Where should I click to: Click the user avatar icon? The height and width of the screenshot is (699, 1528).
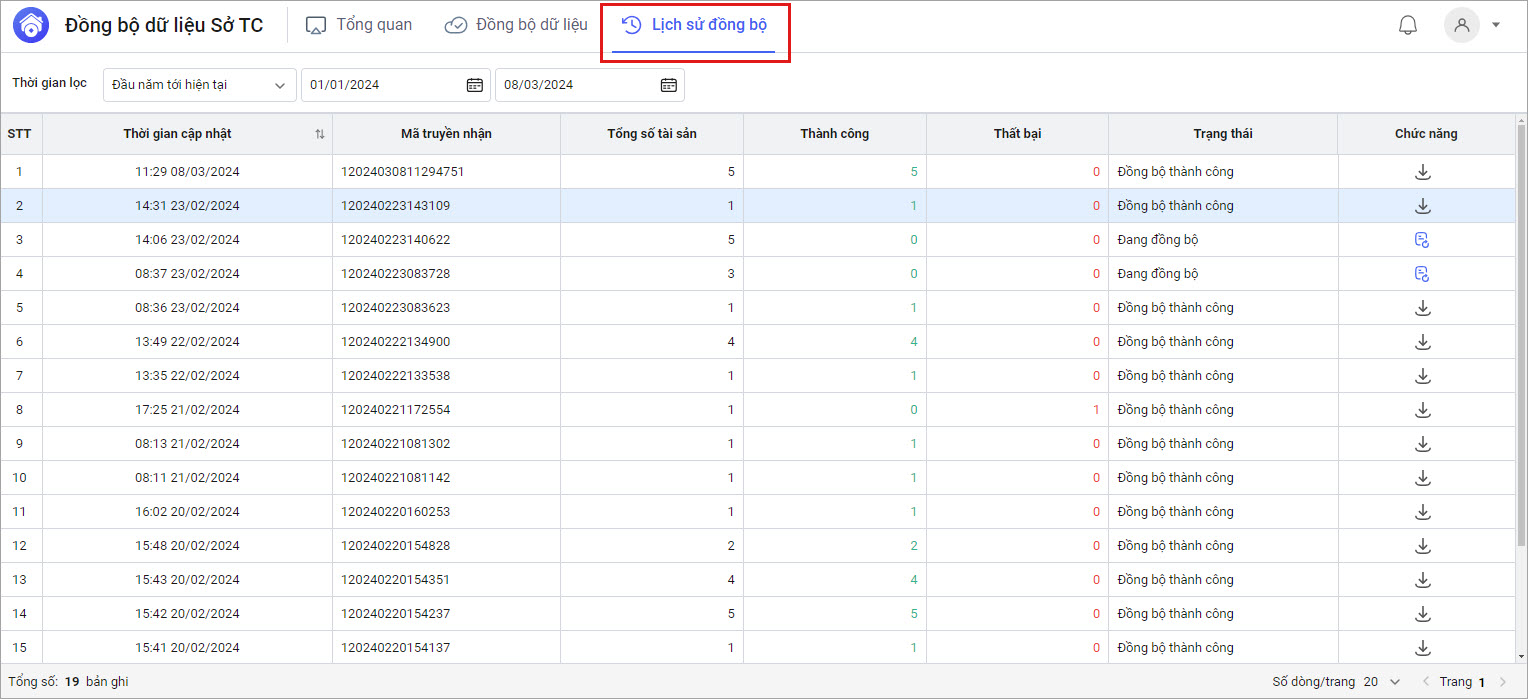(1461, 25)
